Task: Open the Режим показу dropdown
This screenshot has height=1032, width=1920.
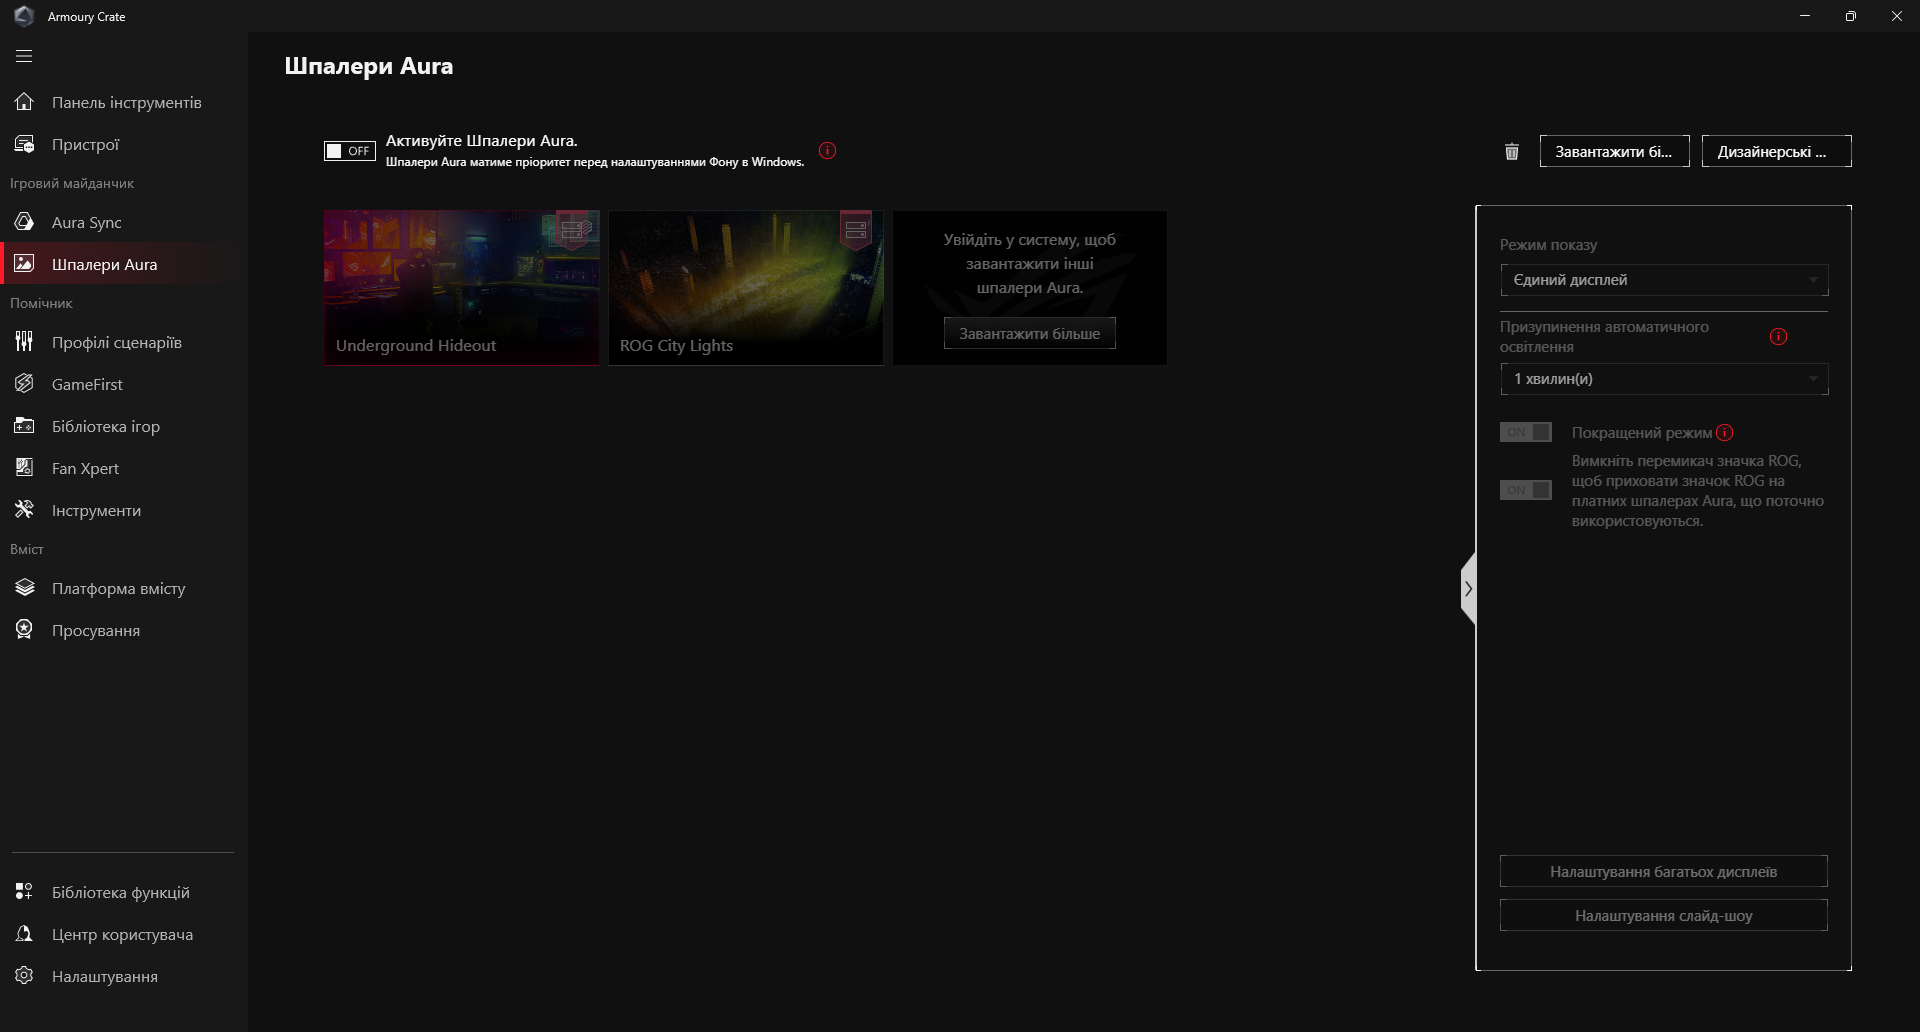Action: click(1664, 280)
